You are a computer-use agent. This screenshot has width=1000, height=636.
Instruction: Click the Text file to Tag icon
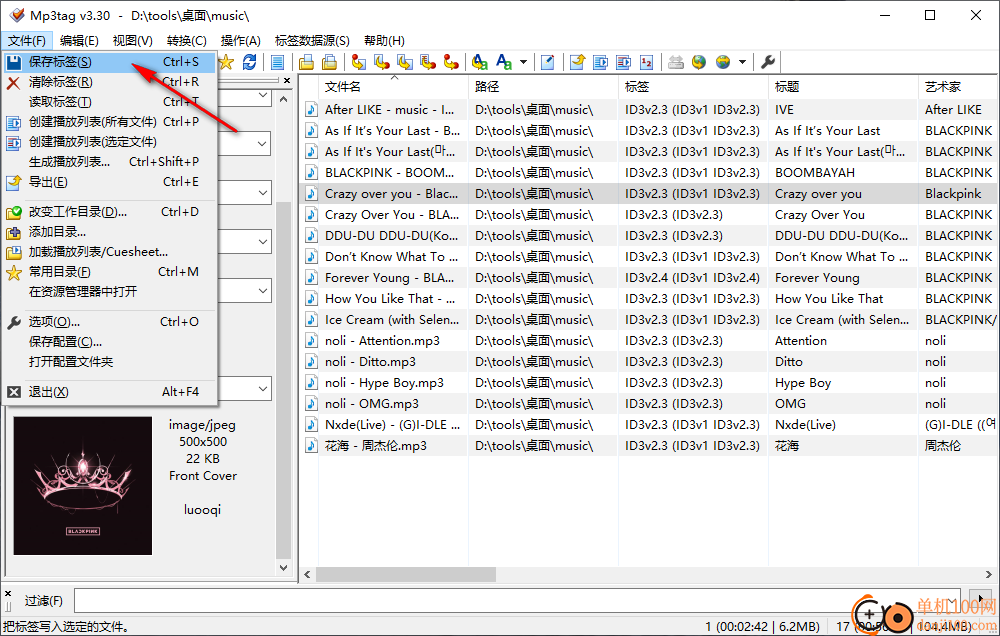pos(428,62)
